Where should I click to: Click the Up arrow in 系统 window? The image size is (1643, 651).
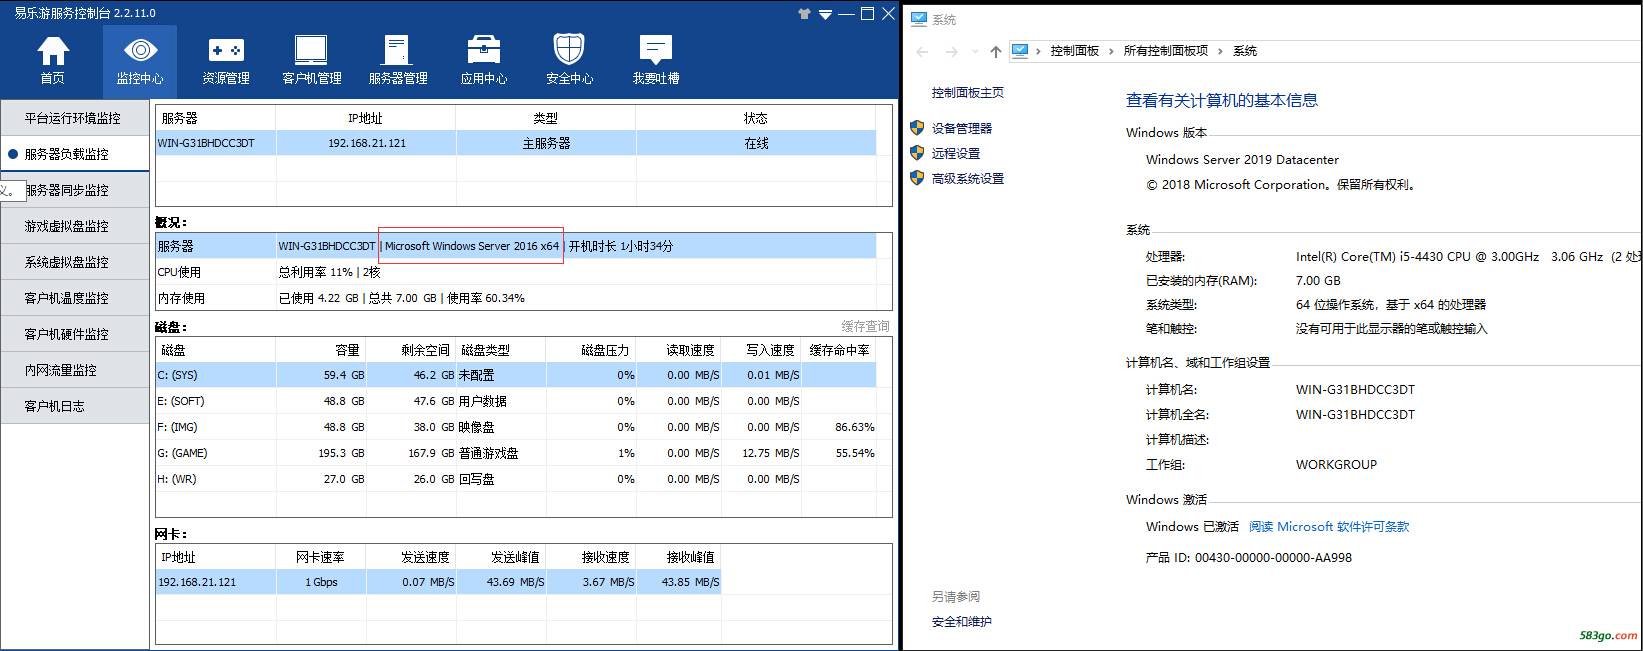[x=995, y=51]
